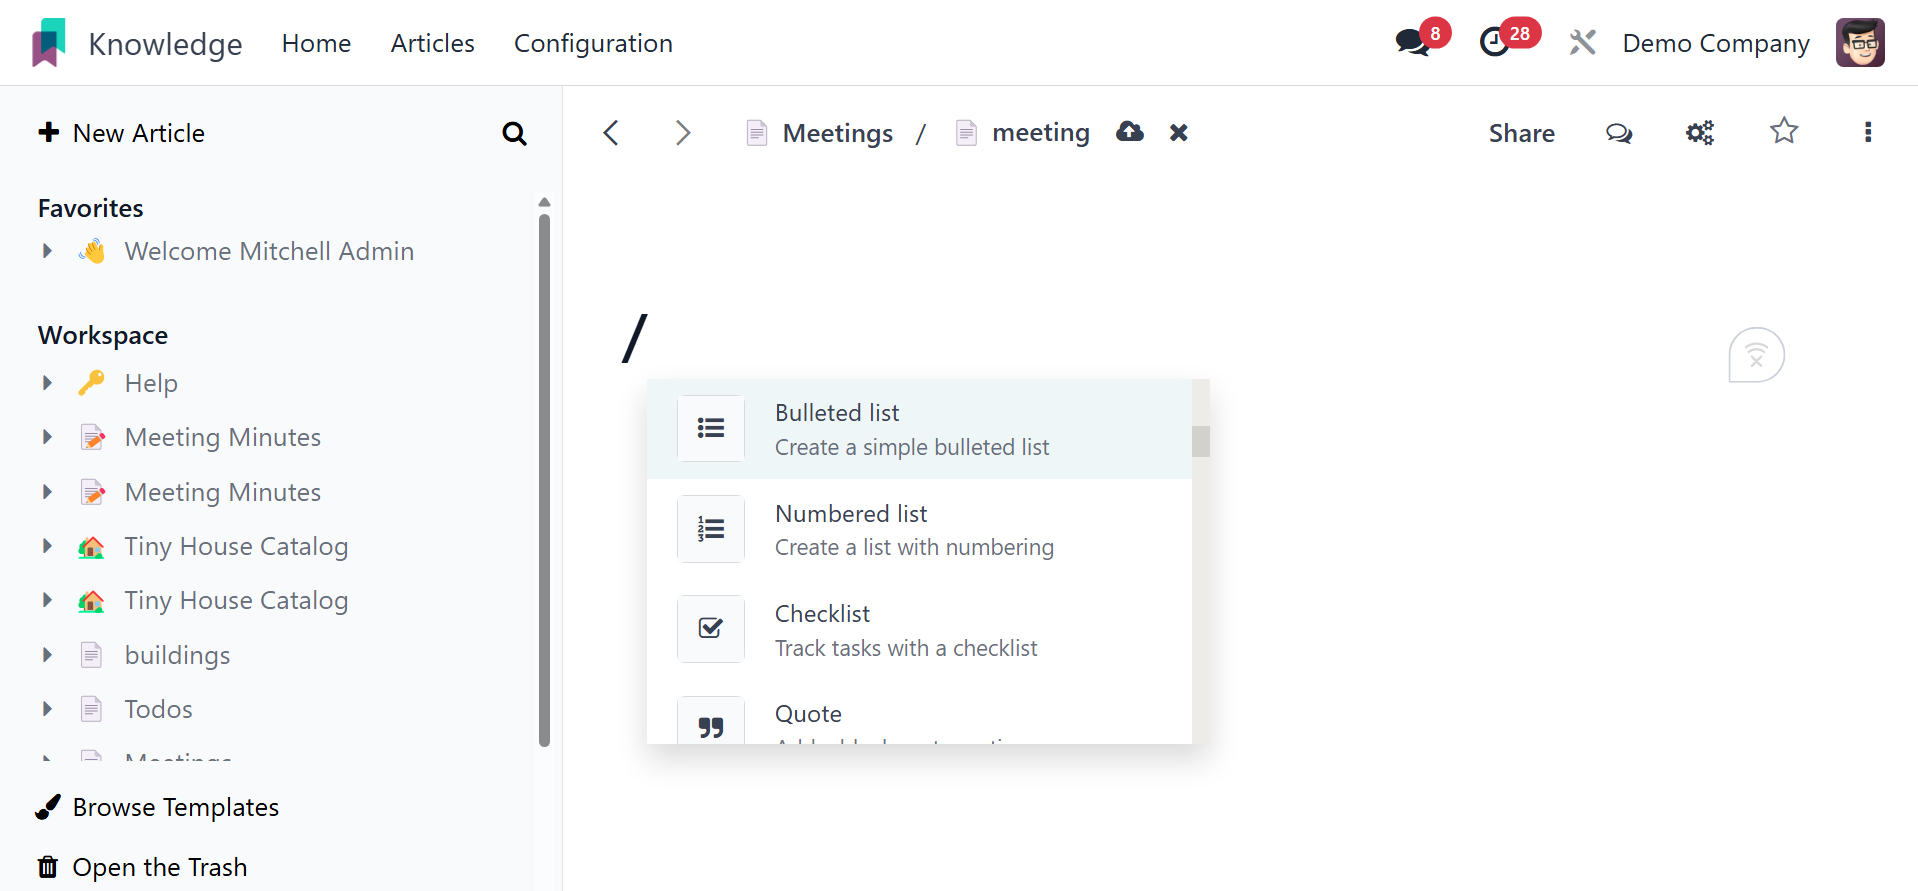Open article properties gears icon
Image resolution: width=1918 pixels, height=891 pixels.
click(1700, 133)
